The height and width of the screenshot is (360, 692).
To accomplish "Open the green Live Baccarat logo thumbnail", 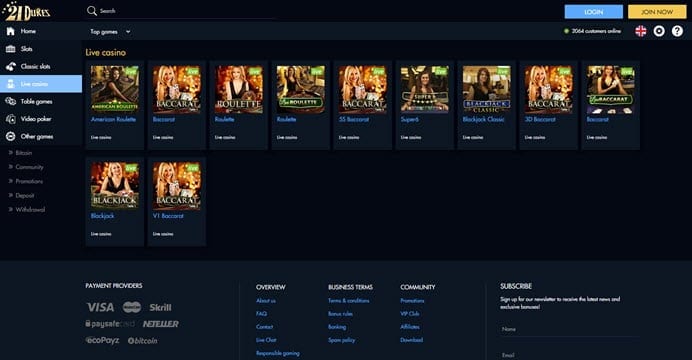I will click(611, 90).
